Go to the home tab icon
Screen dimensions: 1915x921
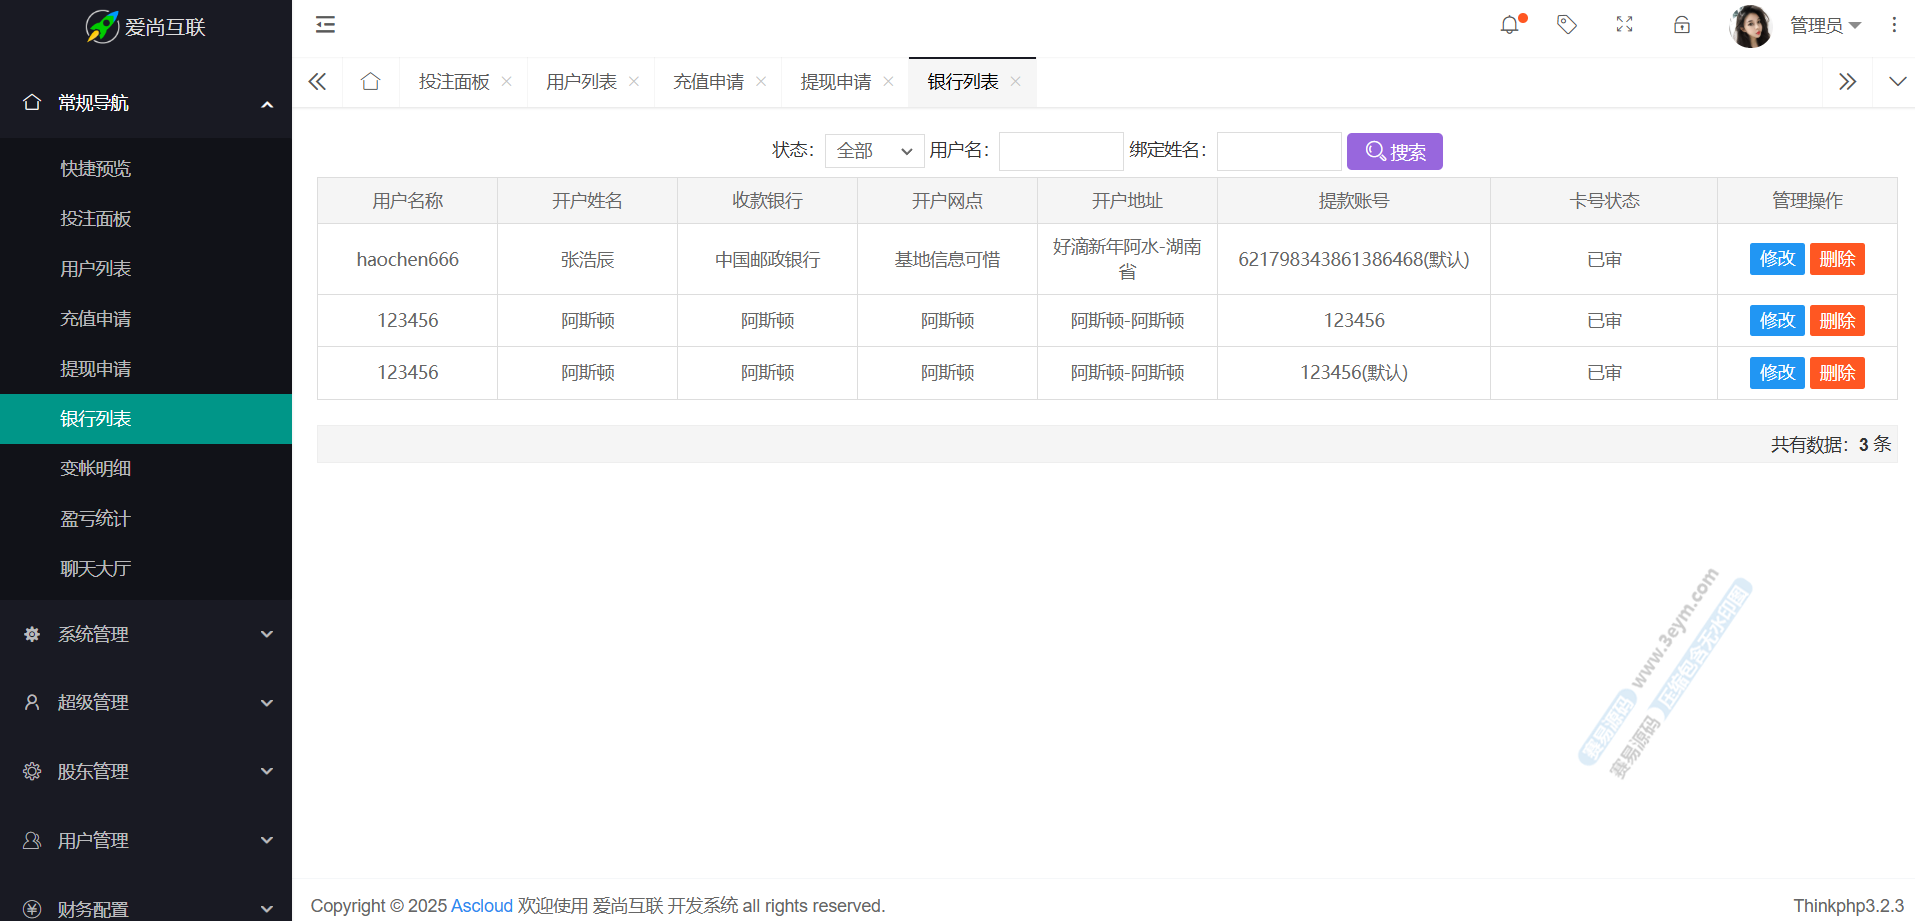tap(370, 82)
